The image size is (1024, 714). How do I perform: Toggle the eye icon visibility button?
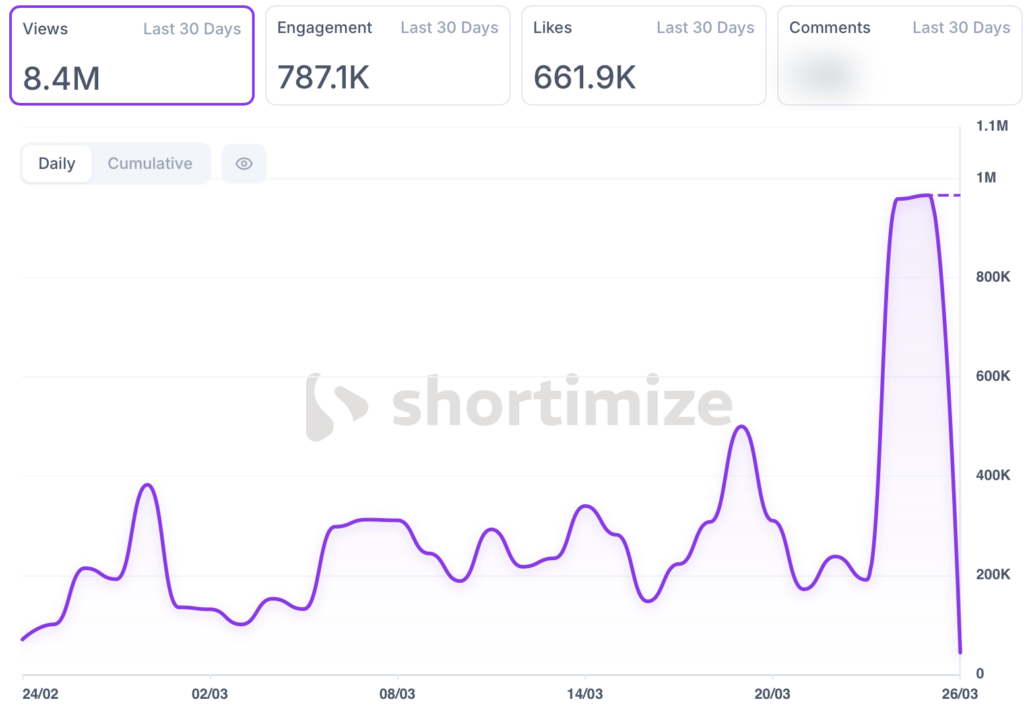point(244,164)
